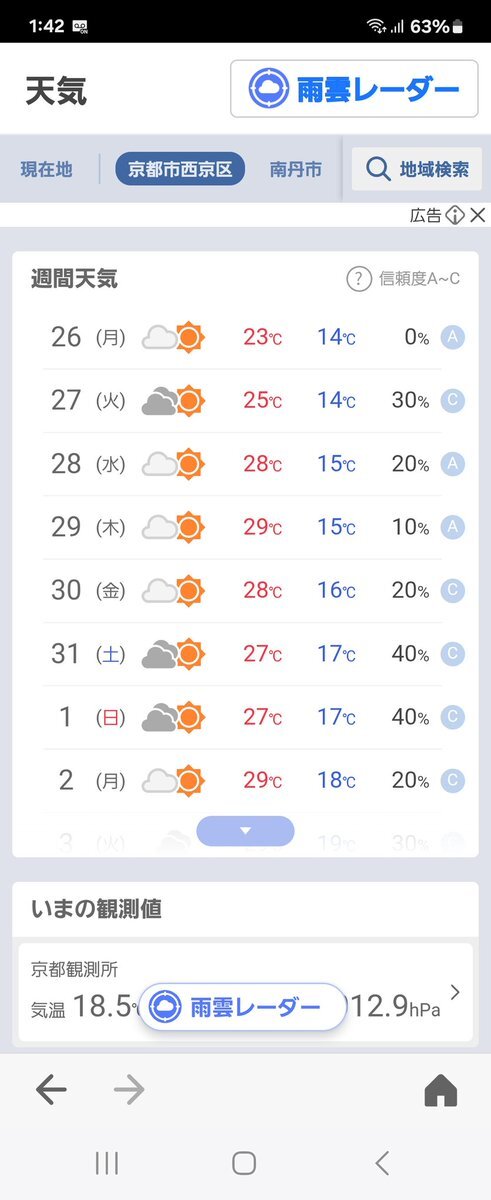This screenshot has width=491, height=1200.
Task: Close the advertisement with X
Action: tap(478, 215)
